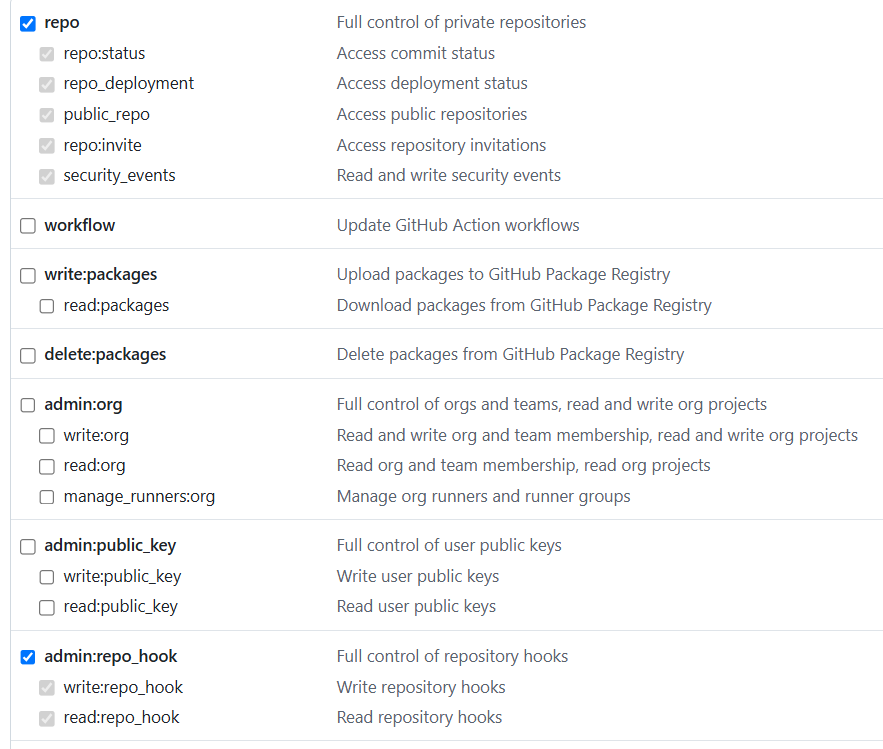The height and width of the screenshot is (749, 883).
Task: Enable read:org scope checkbox
Action: [47, 466]
